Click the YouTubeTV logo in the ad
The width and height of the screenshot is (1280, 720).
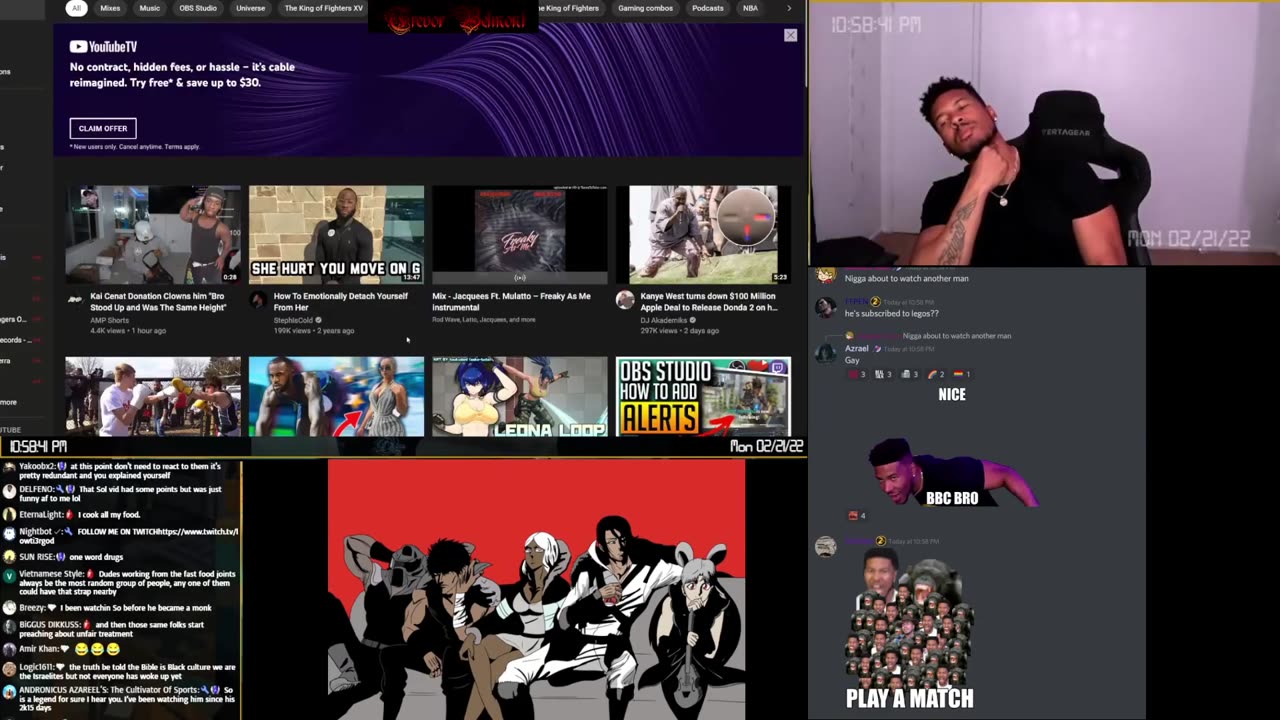pyautogui.click(x=103, y=46)
